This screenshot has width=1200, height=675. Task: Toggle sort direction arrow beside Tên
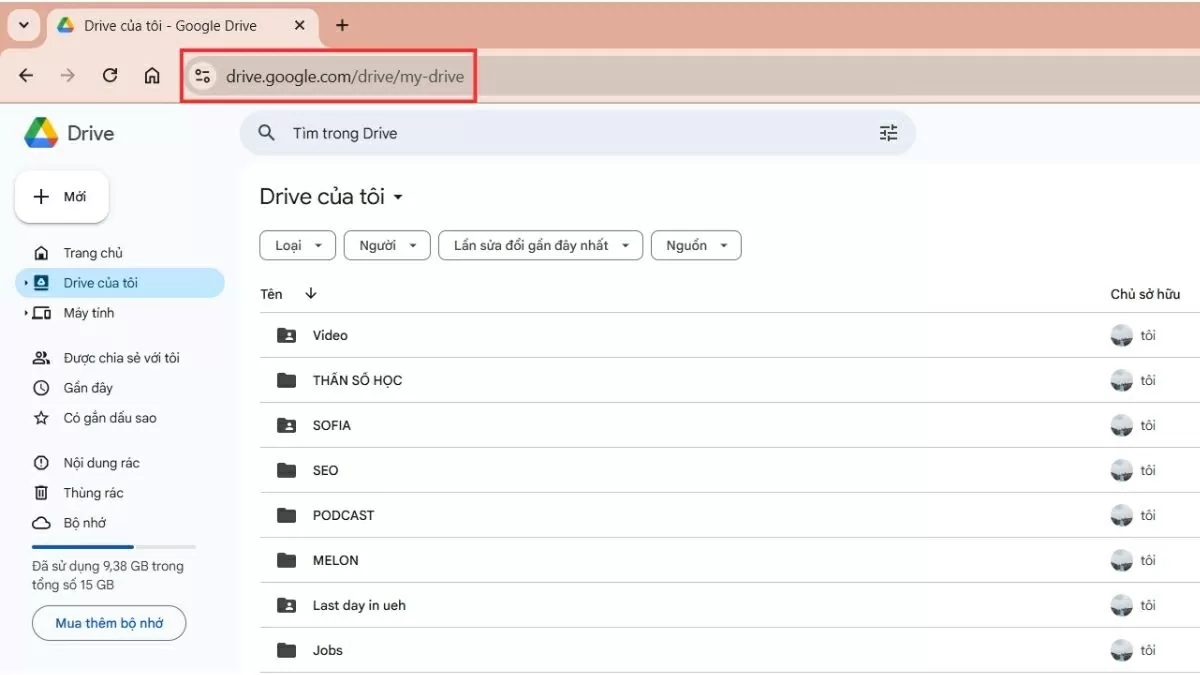pos(311,294)
